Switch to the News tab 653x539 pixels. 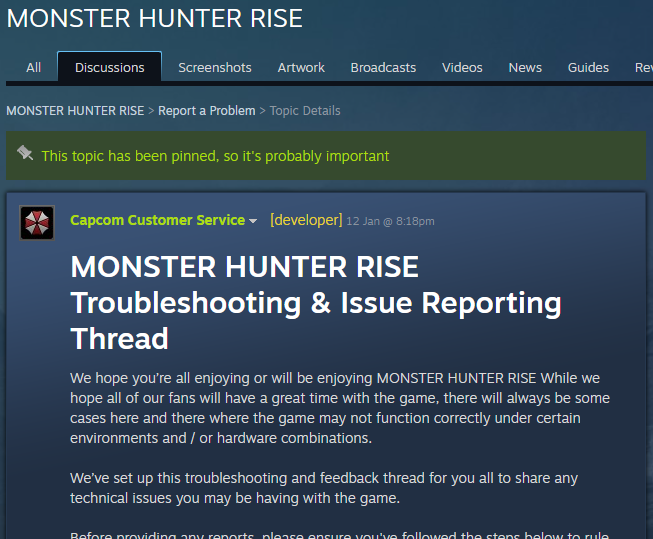(x=525, y=67)
